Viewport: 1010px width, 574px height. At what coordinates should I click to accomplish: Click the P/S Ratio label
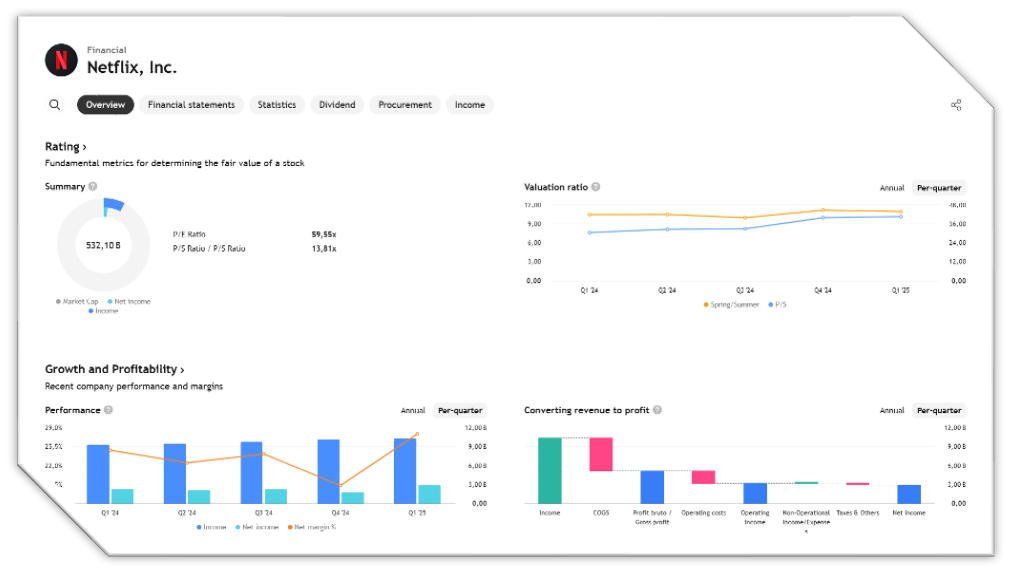click(209, 249)
